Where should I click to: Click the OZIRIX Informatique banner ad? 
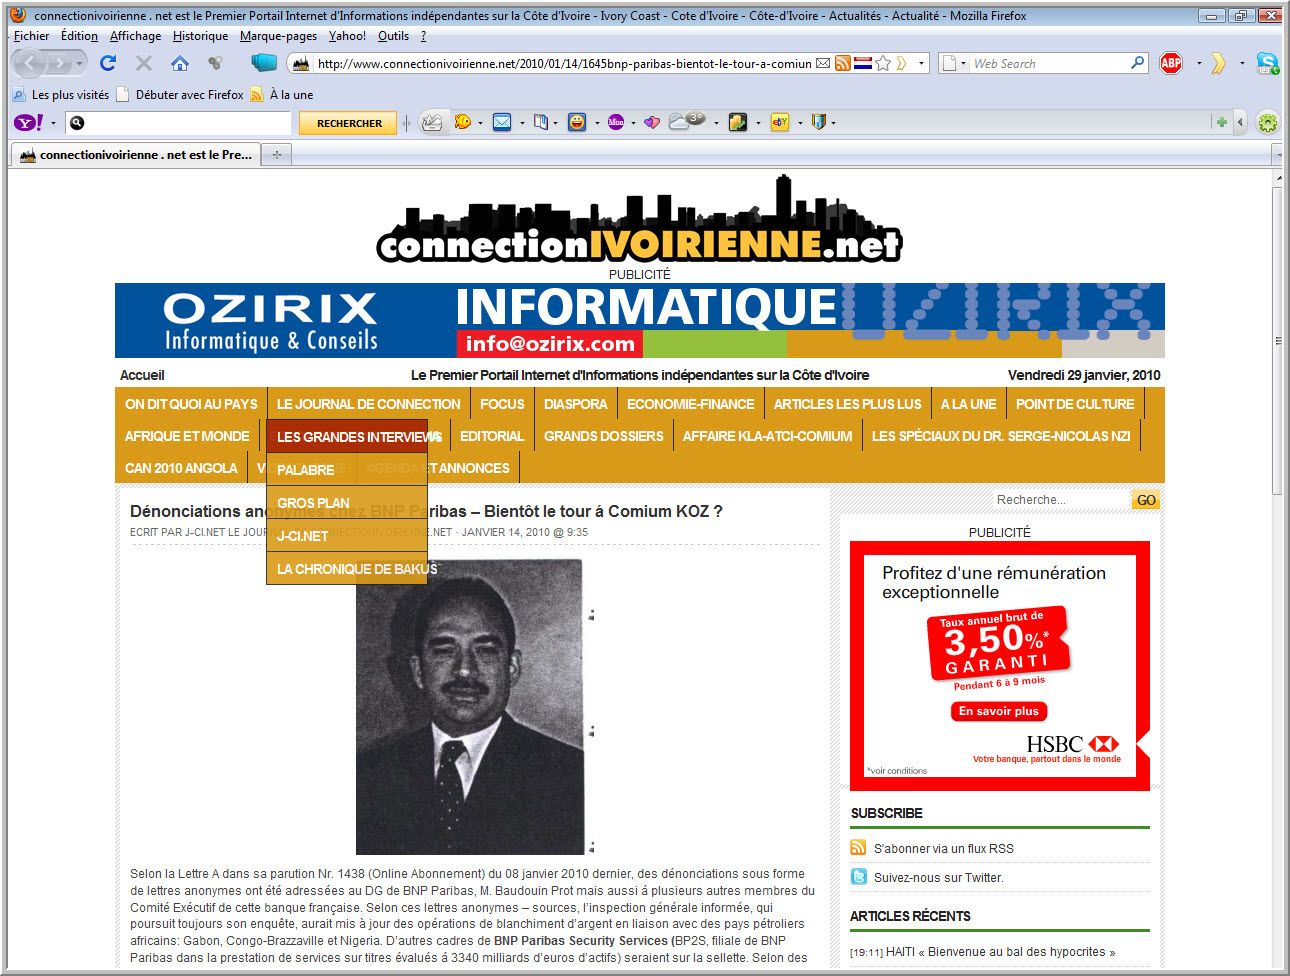[640, 320]
